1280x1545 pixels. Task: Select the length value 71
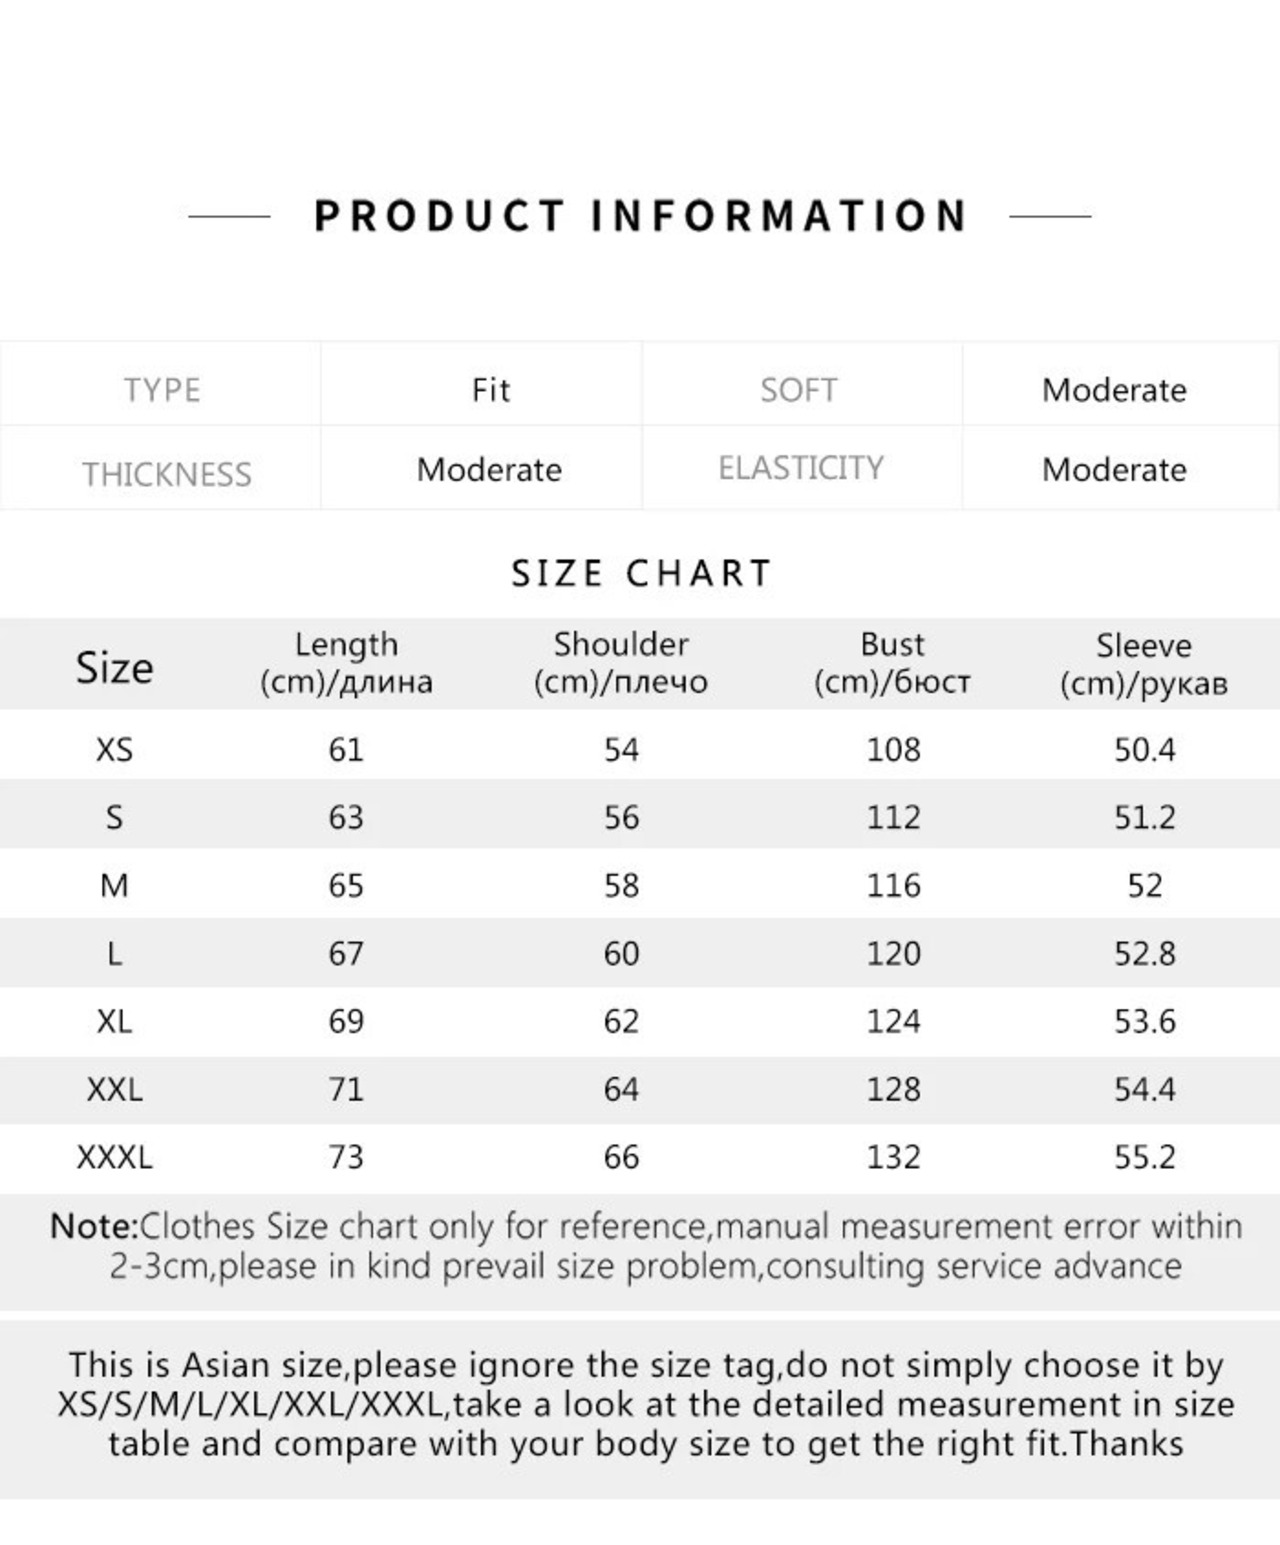point(346,1089)
